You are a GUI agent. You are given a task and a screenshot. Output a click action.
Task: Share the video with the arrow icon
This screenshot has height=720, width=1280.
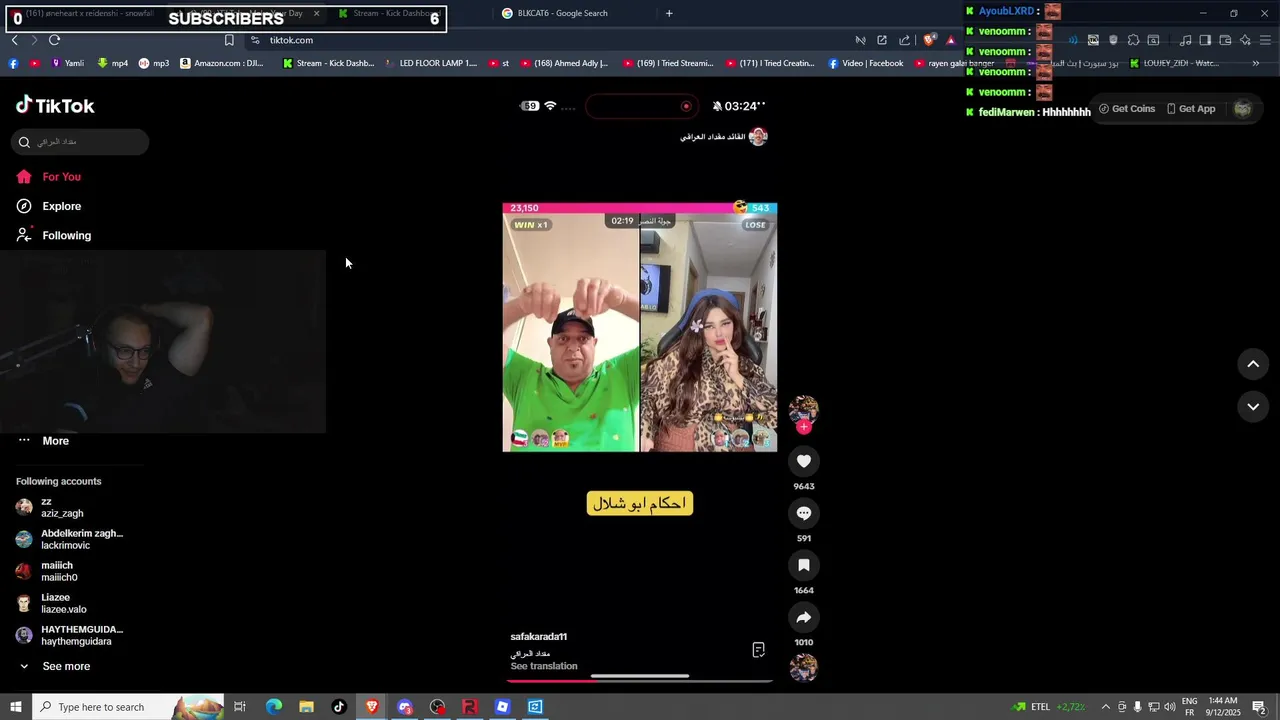[803, 617]
